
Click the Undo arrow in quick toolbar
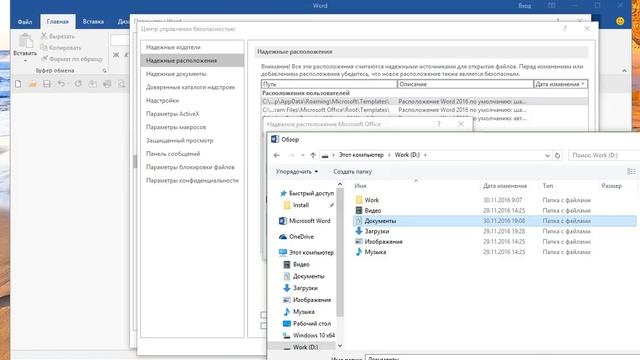point(61,84)
